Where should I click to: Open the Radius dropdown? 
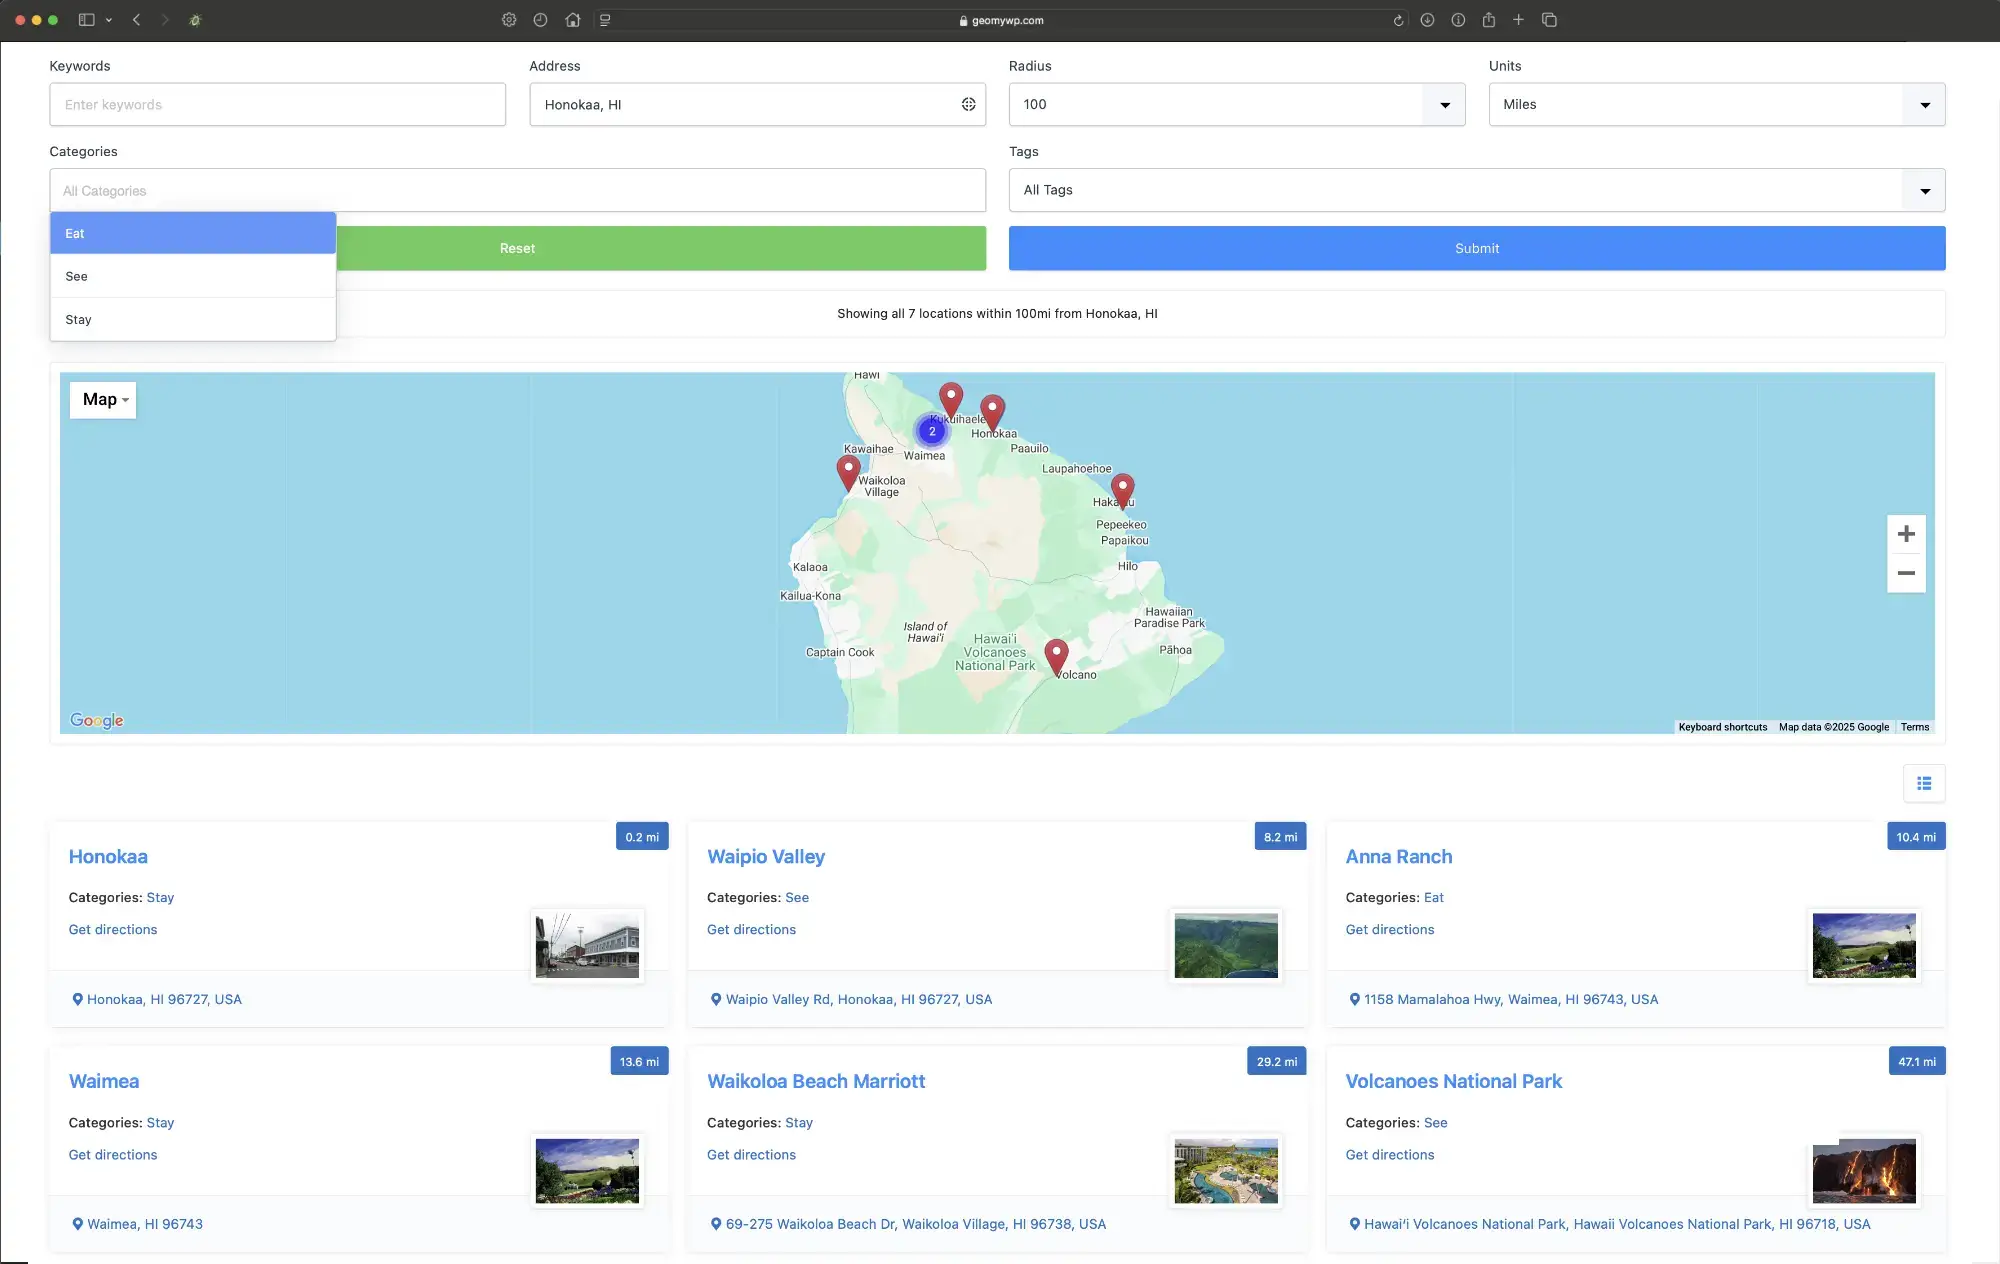[1237, 104]
